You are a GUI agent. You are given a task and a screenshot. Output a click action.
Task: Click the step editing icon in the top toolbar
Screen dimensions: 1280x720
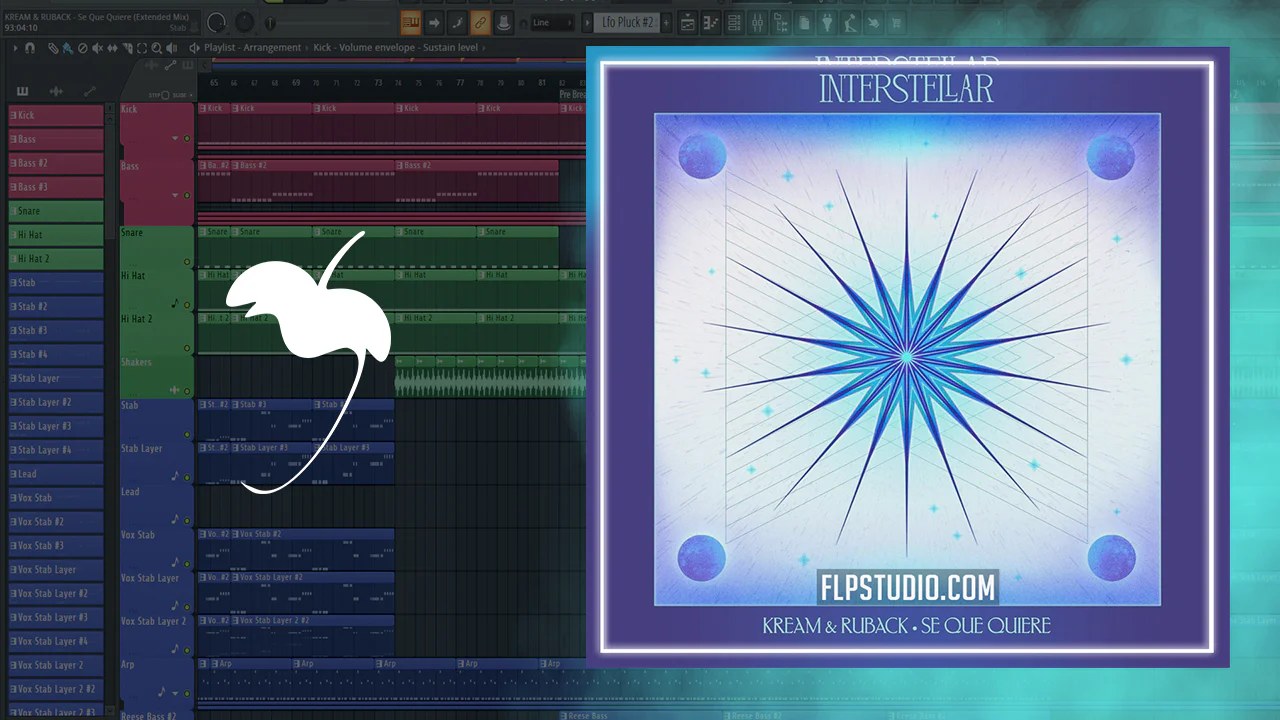point(457,22)
